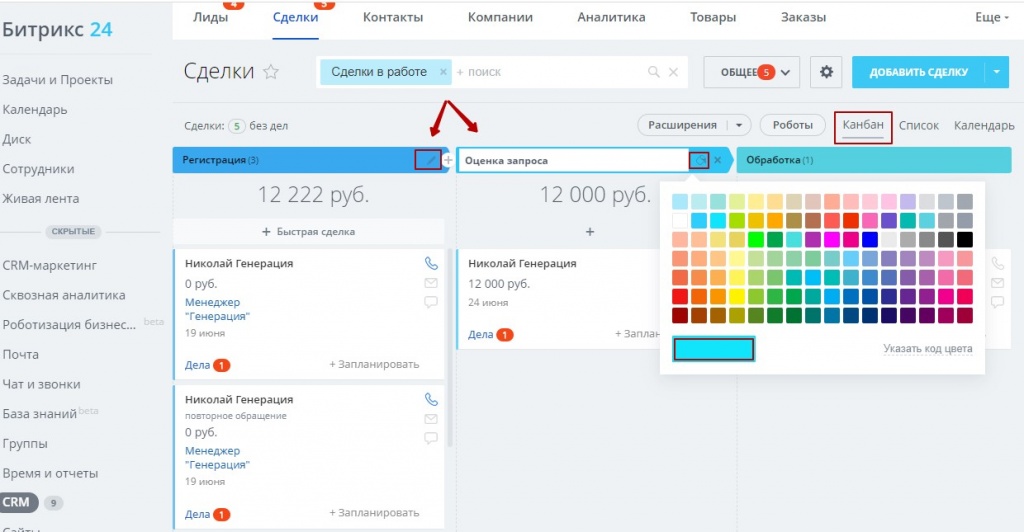Open CRM-маркетинг in sidebar
1024x532 pixels.
(x=50, y=266)
